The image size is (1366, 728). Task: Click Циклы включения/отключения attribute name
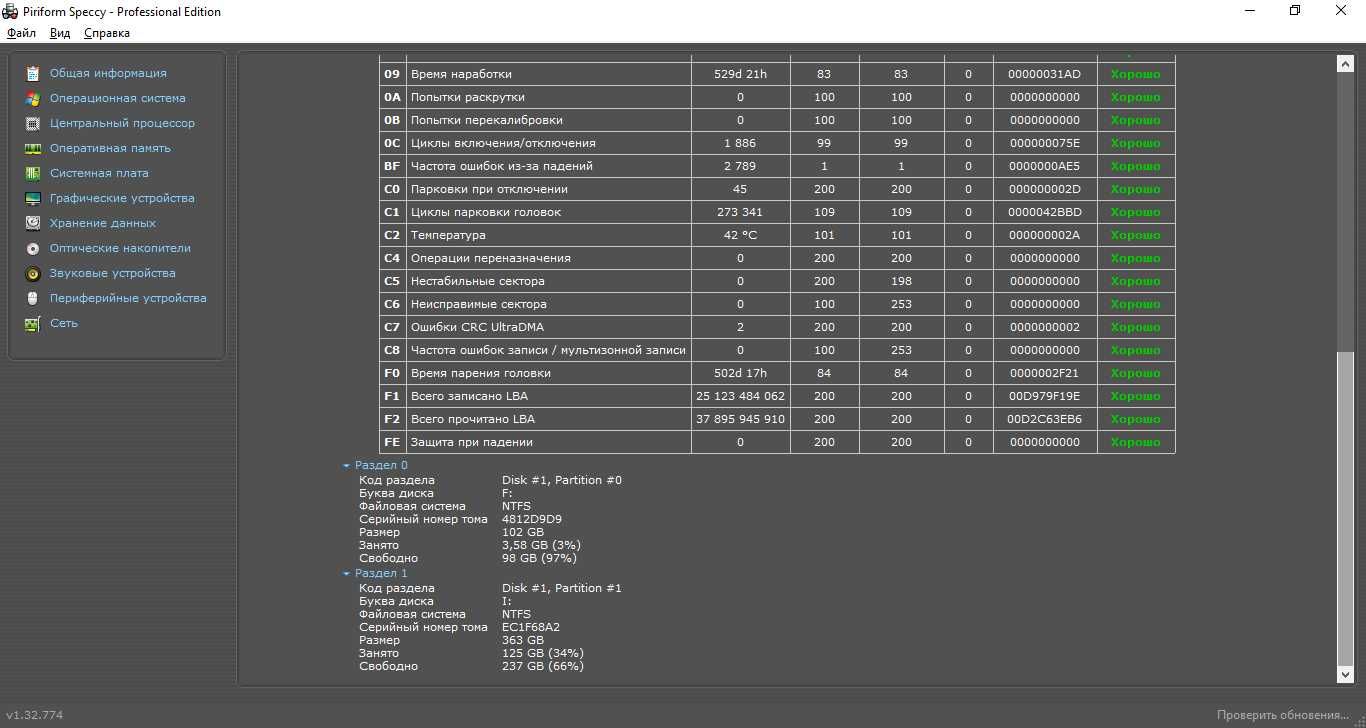pyautogui.click(x=503, y=143)
